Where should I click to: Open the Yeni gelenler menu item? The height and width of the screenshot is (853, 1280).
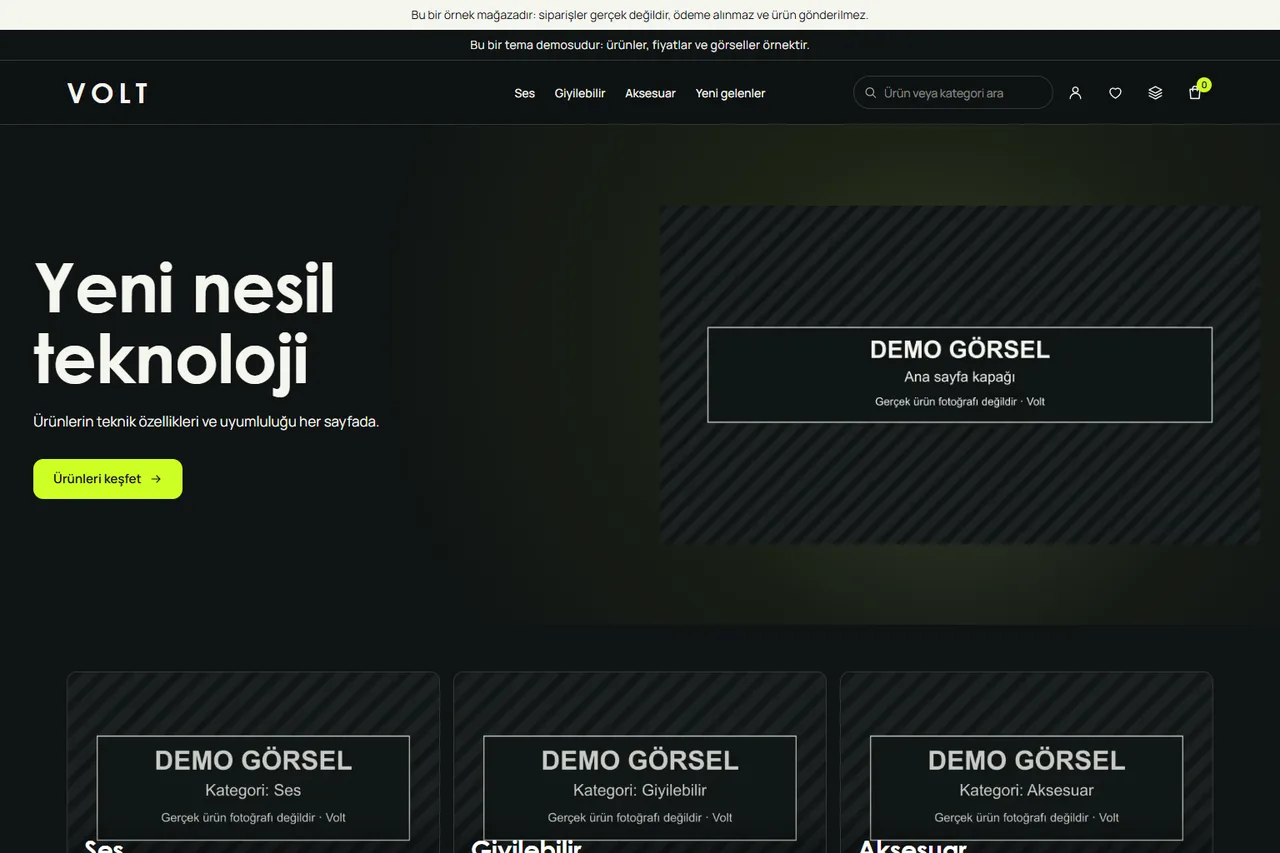point(730,93)
